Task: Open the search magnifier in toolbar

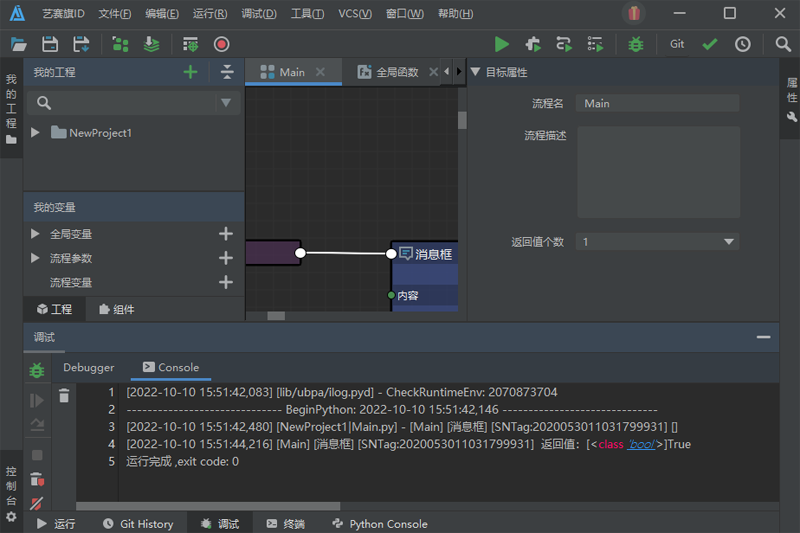Action: (x=783, y=44)
